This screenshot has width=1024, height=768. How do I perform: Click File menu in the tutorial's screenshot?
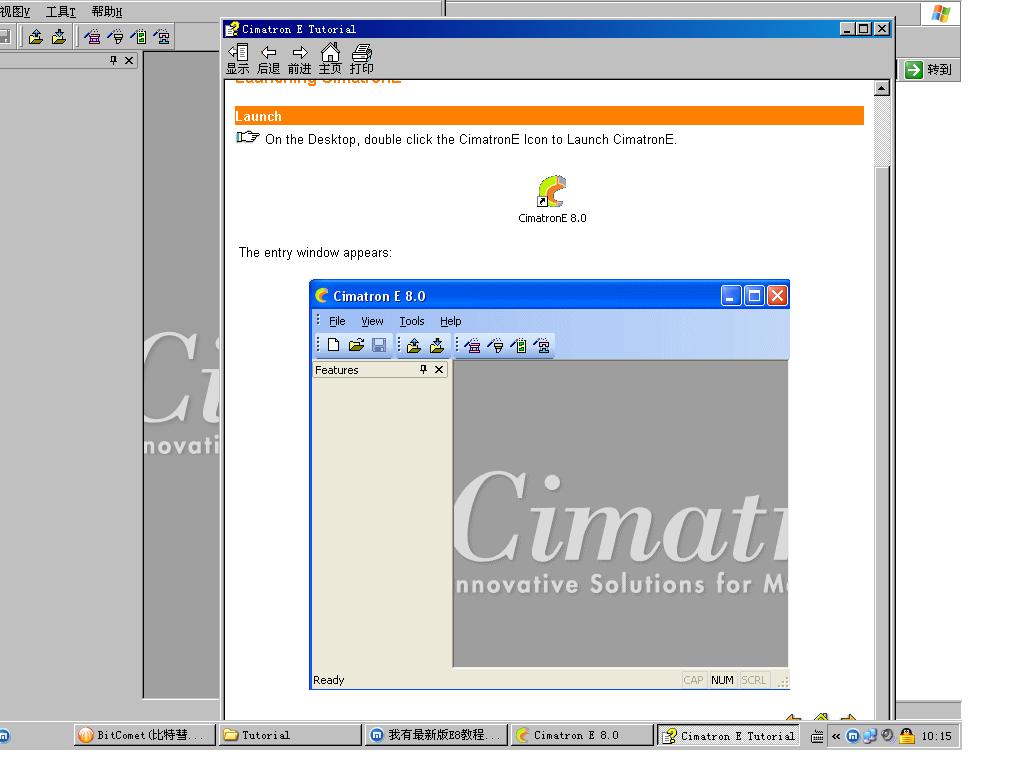tap(337, 321)
